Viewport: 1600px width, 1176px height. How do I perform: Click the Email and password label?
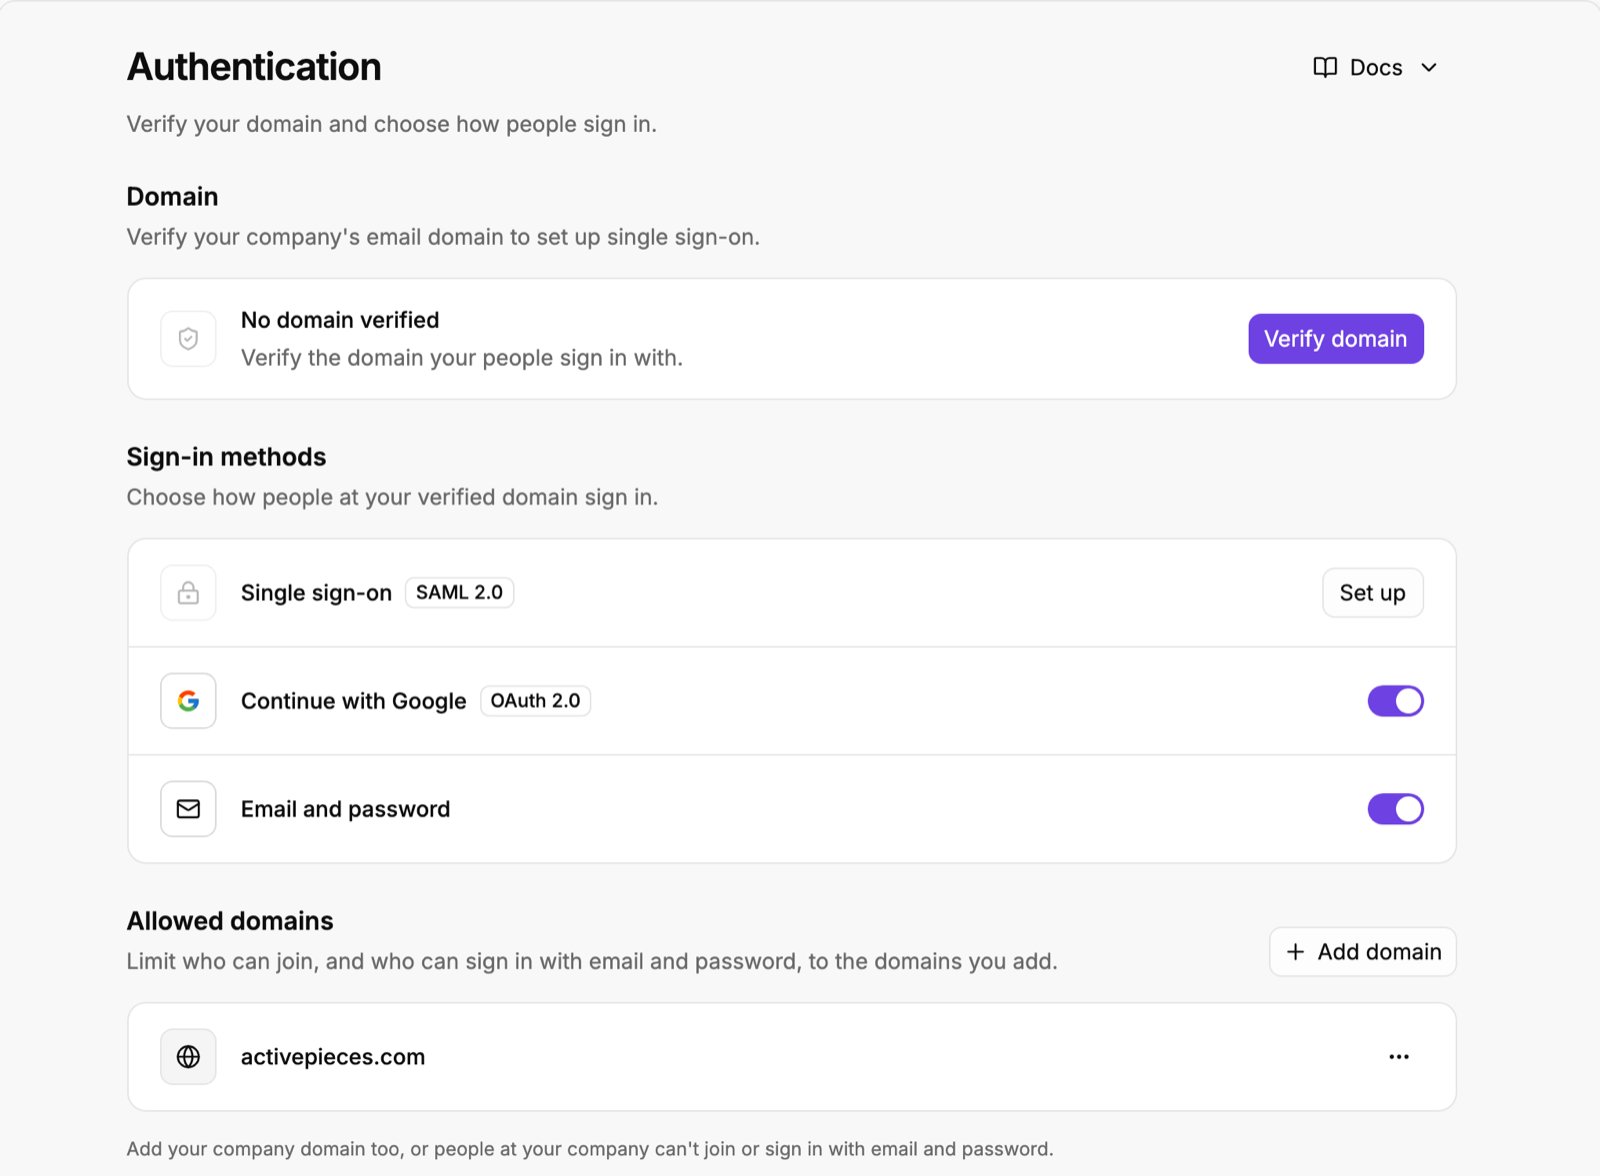pos(345,809)
